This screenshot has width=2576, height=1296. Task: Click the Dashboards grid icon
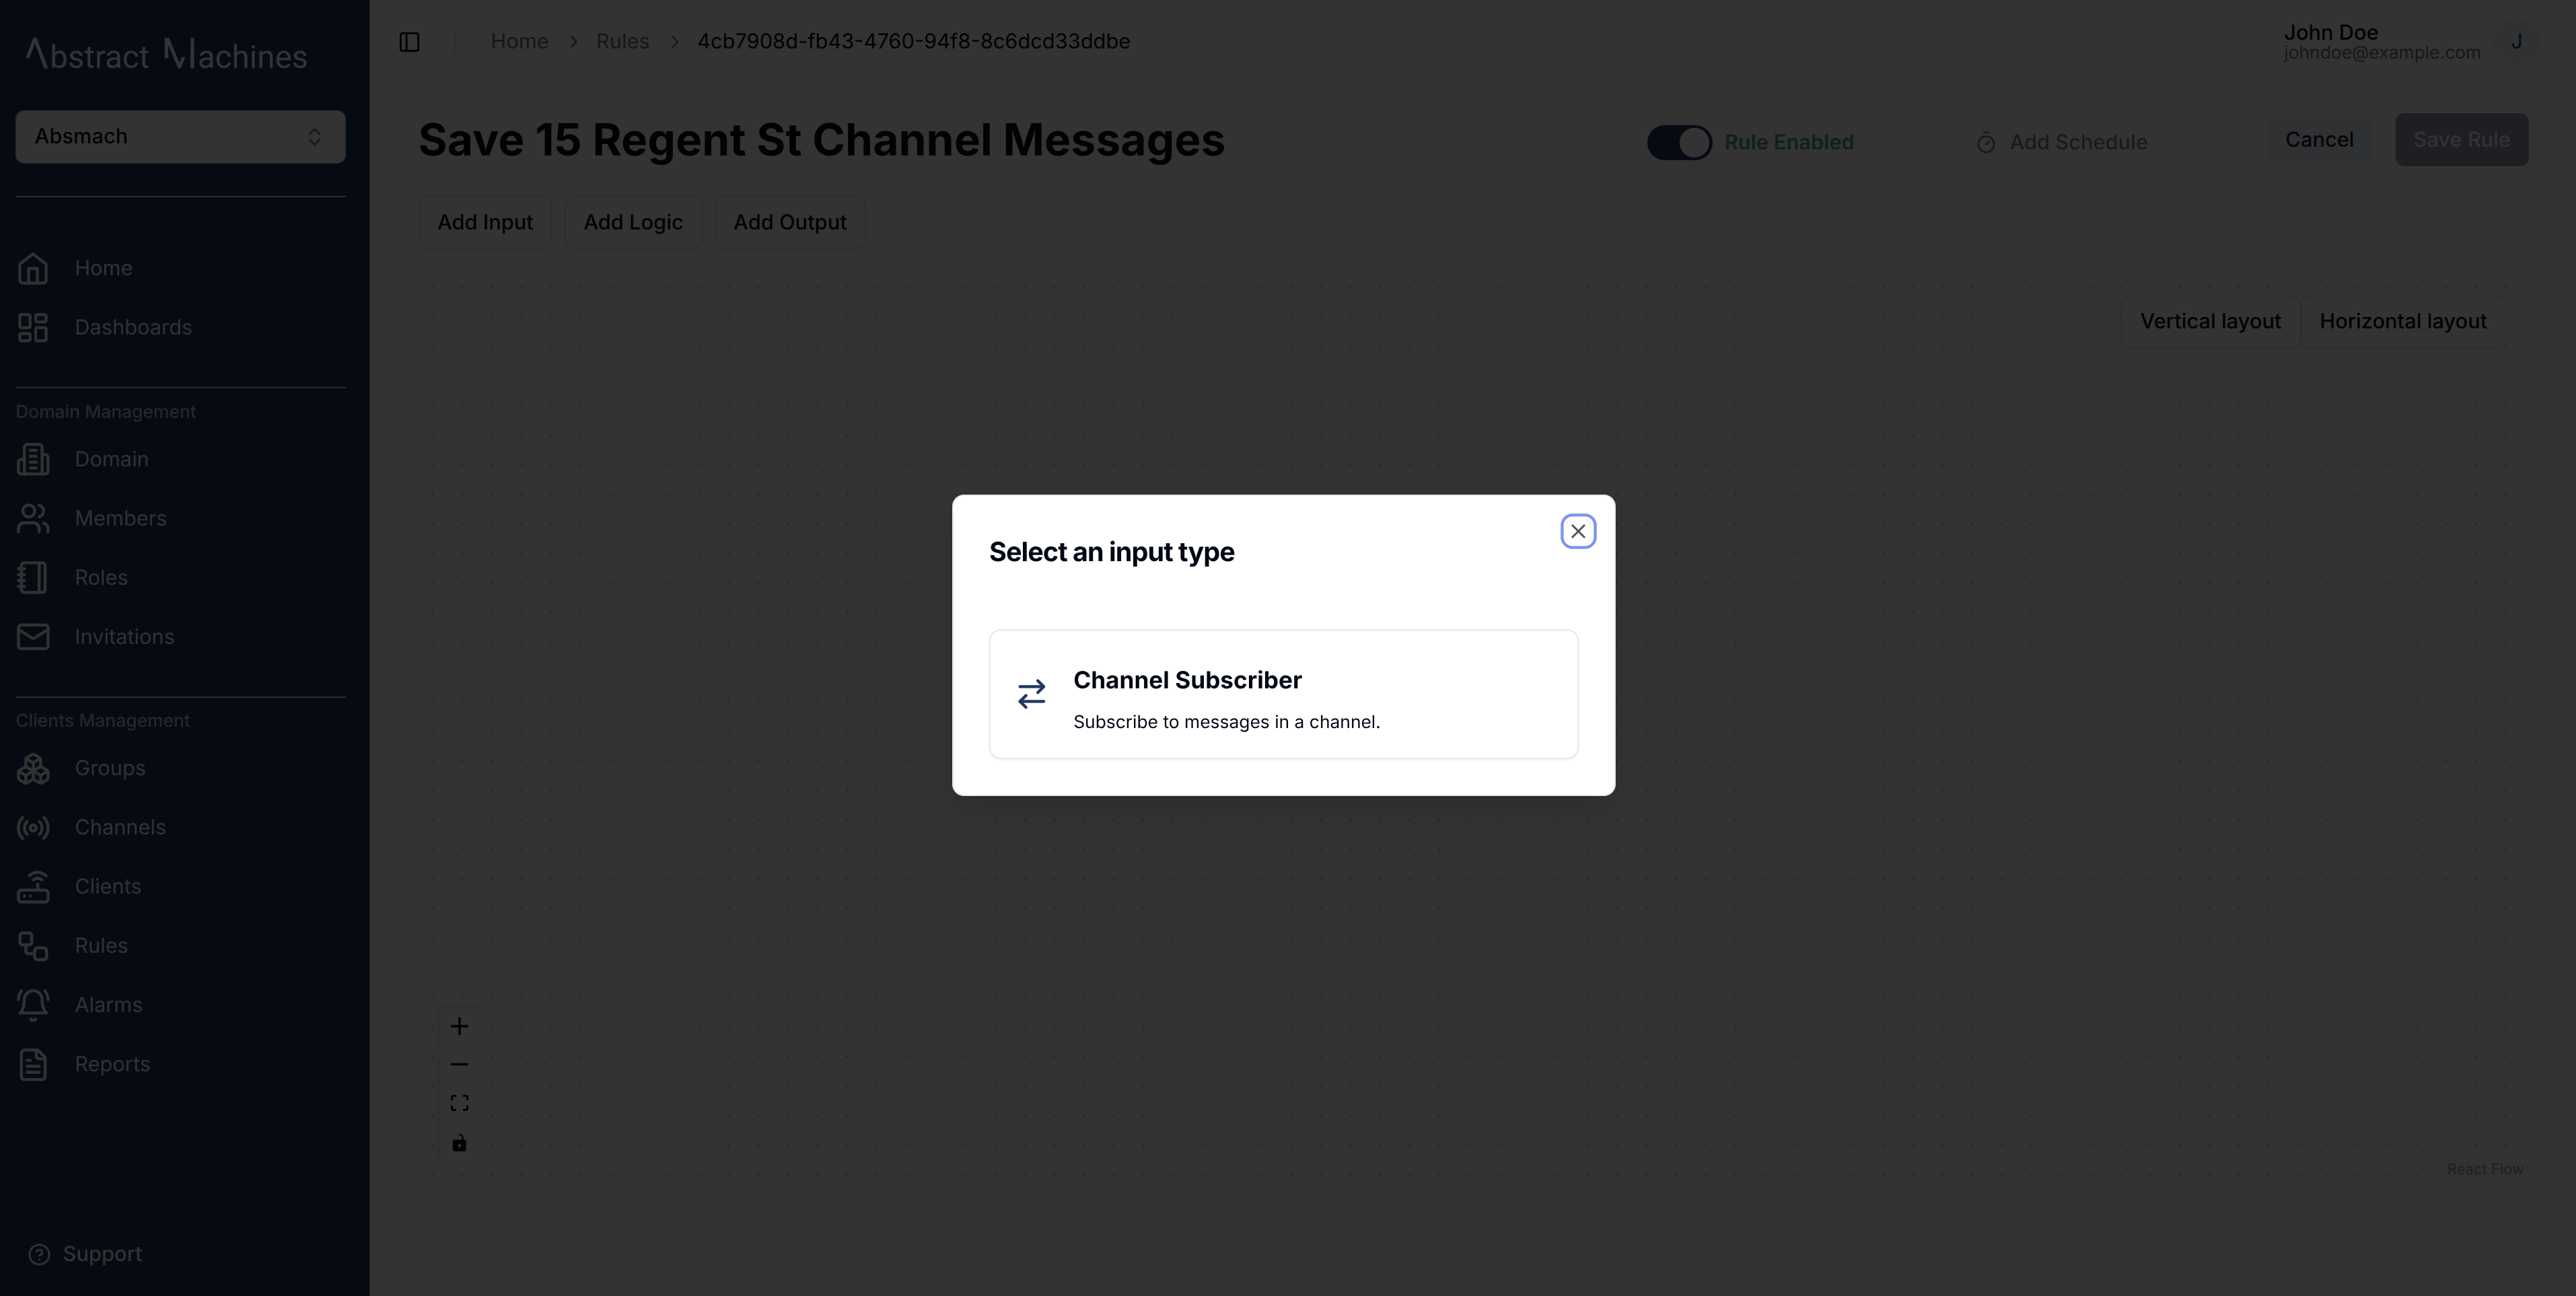pos(33,327)
